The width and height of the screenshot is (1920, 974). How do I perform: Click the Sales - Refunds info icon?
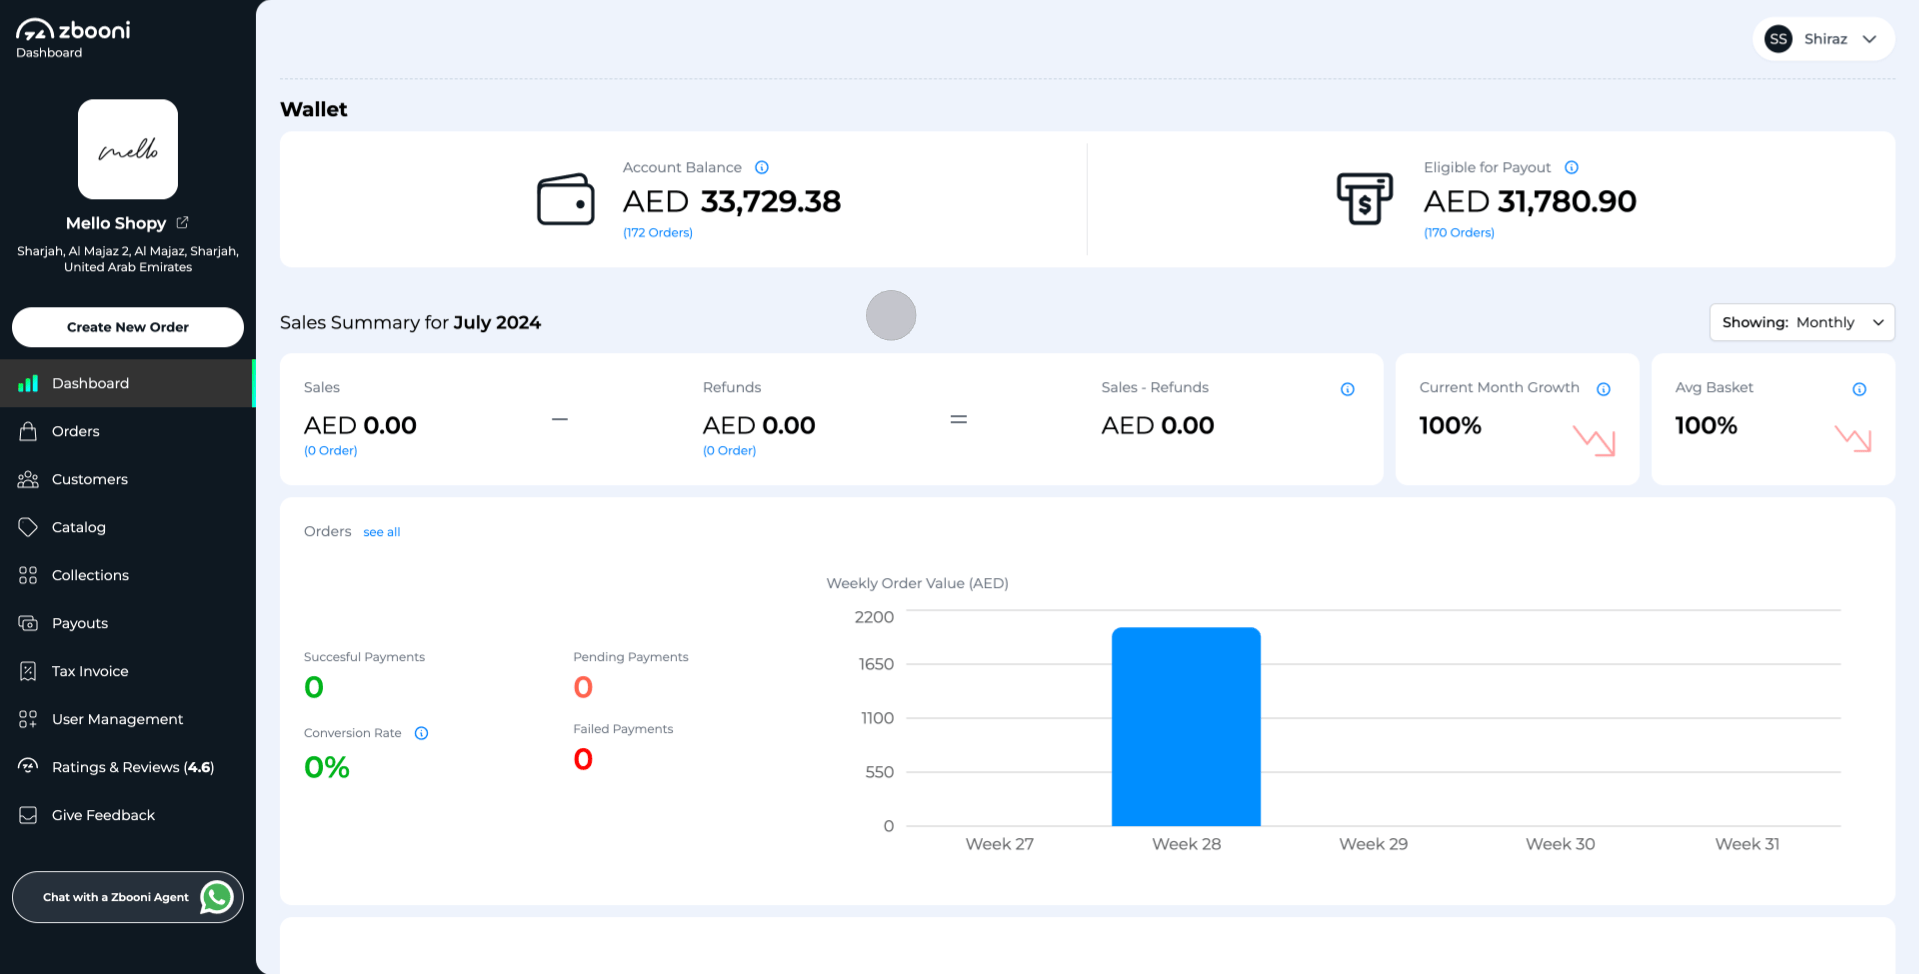point(1347,389)
